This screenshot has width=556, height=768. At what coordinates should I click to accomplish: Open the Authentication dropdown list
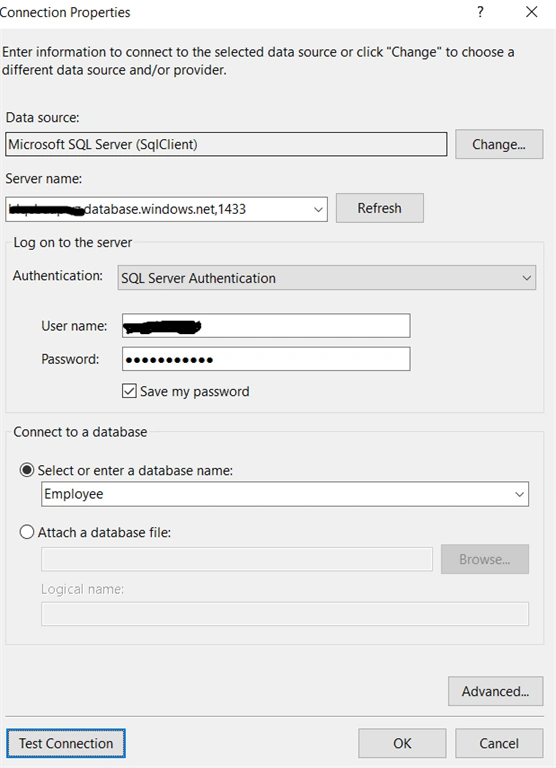tap(326, 278)
